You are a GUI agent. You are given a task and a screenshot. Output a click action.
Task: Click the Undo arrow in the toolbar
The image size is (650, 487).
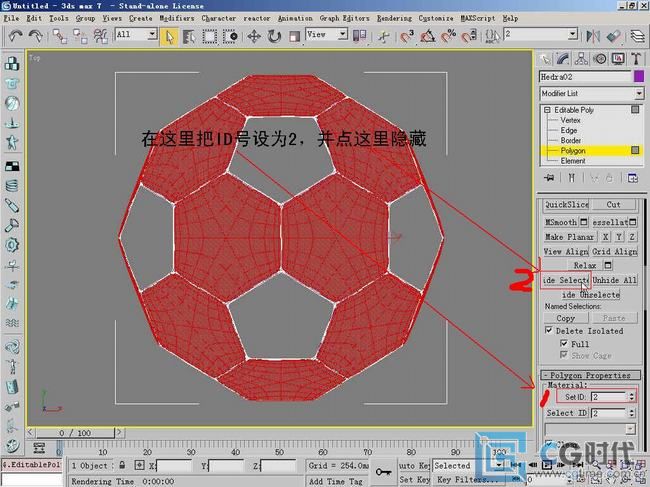click(16, 36)
